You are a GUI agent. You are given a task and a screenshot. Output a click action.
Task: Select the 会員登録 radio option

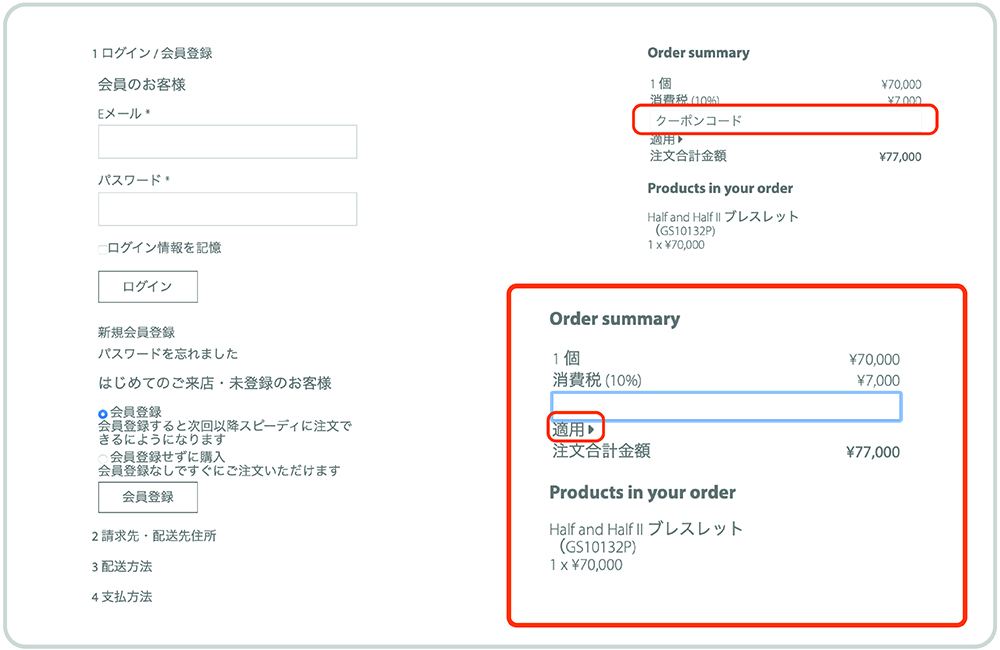point(103,413)
